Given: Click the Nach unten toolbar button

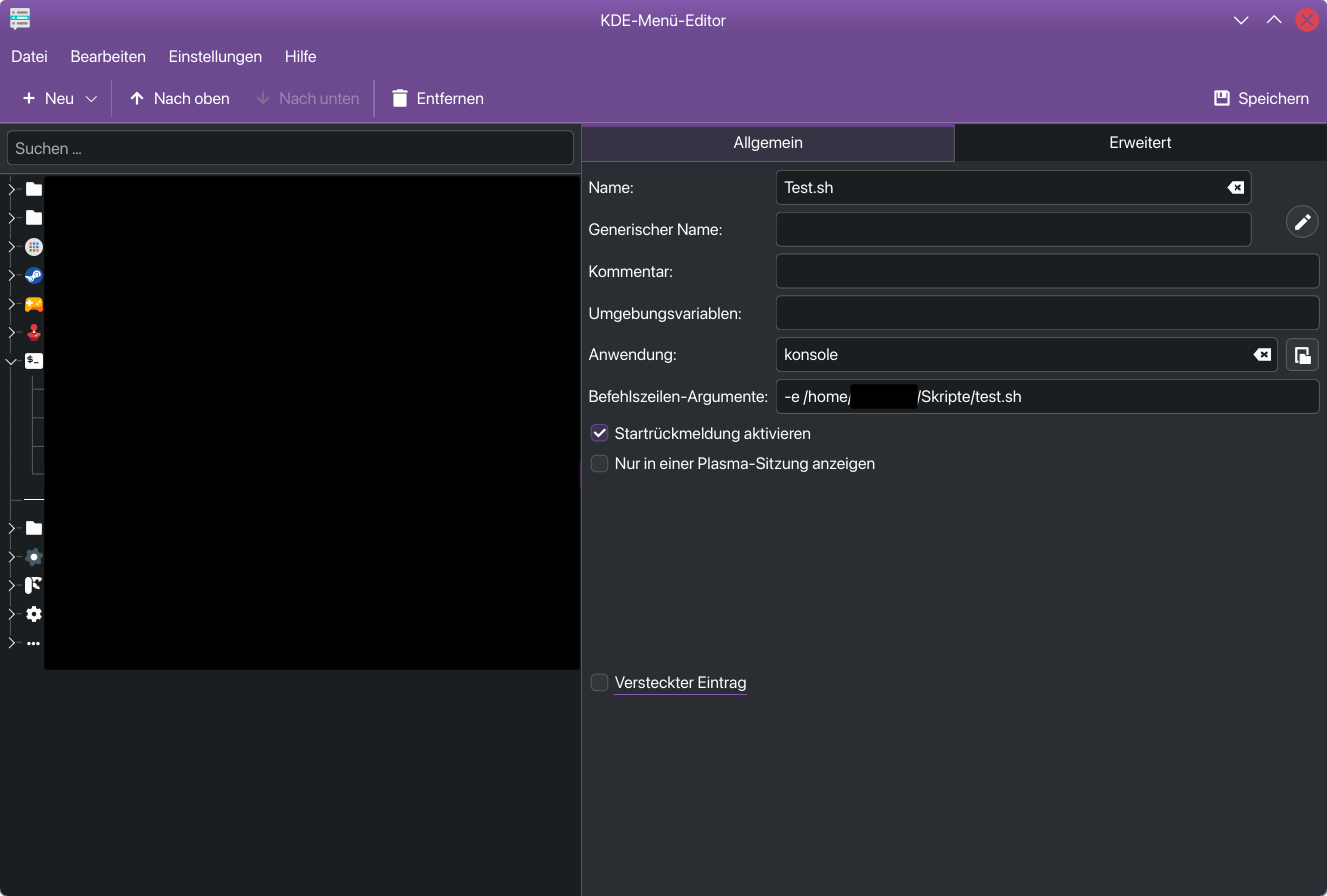Looking at the screenshot, I should pos(308,98).
